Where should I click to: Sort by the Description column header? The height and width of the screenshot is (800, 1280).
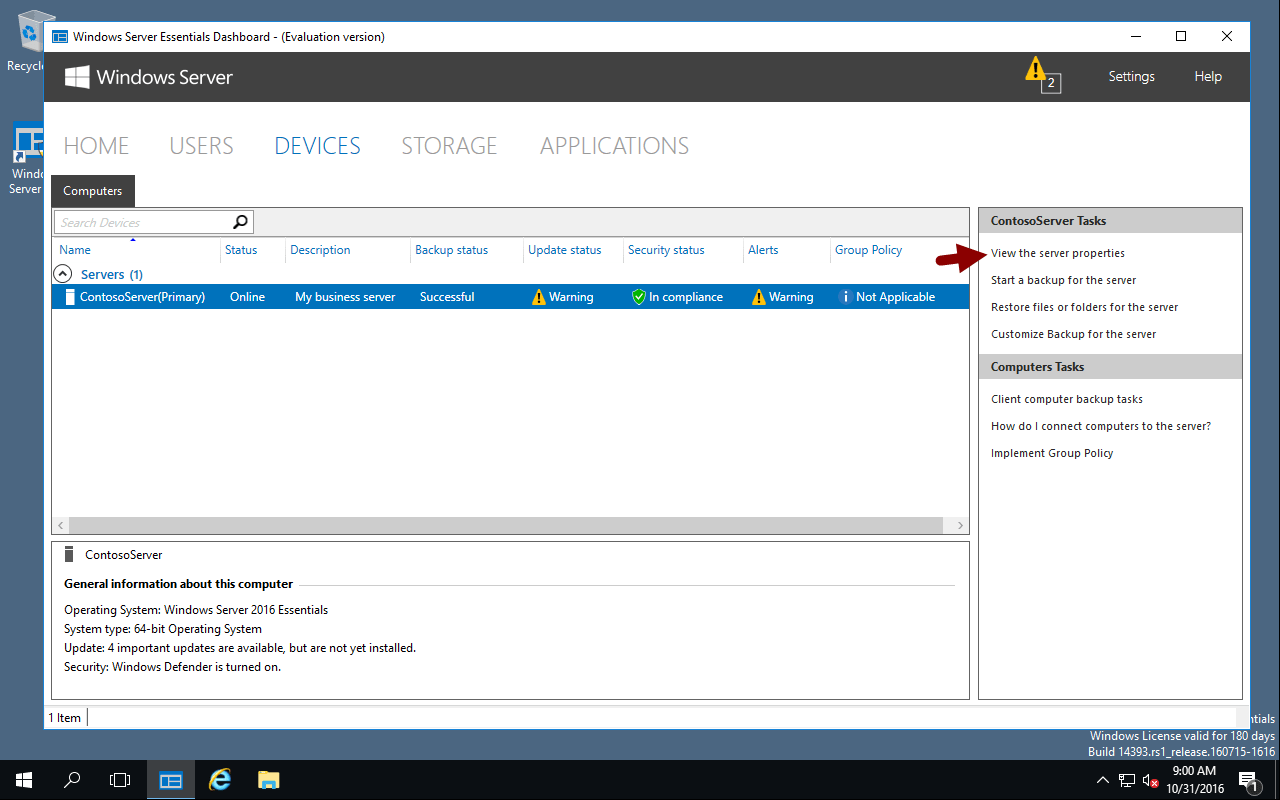tap(320, 250)
